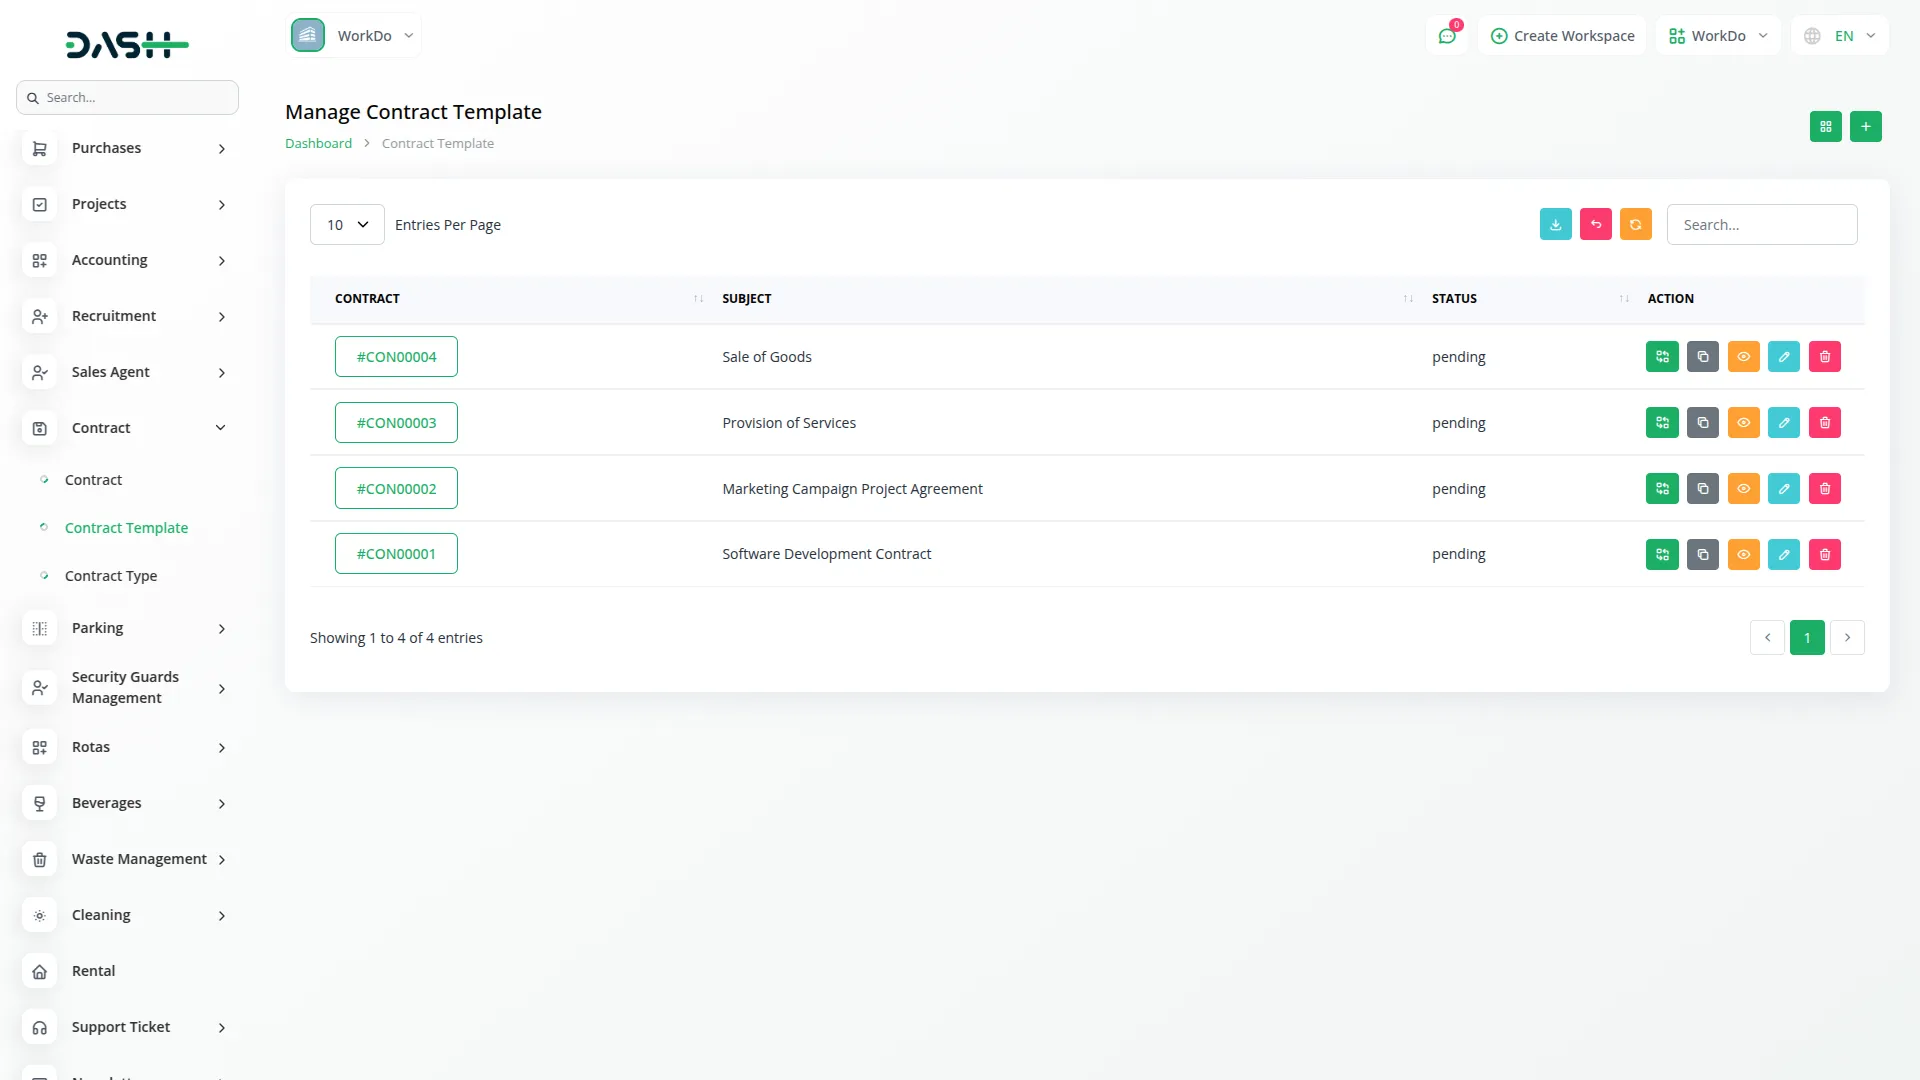Delete the Marketing Campaign Project Agreement template
Image resolution: width=1920 pixels, height=1080 pixels.
click(x=1825, y=488)
